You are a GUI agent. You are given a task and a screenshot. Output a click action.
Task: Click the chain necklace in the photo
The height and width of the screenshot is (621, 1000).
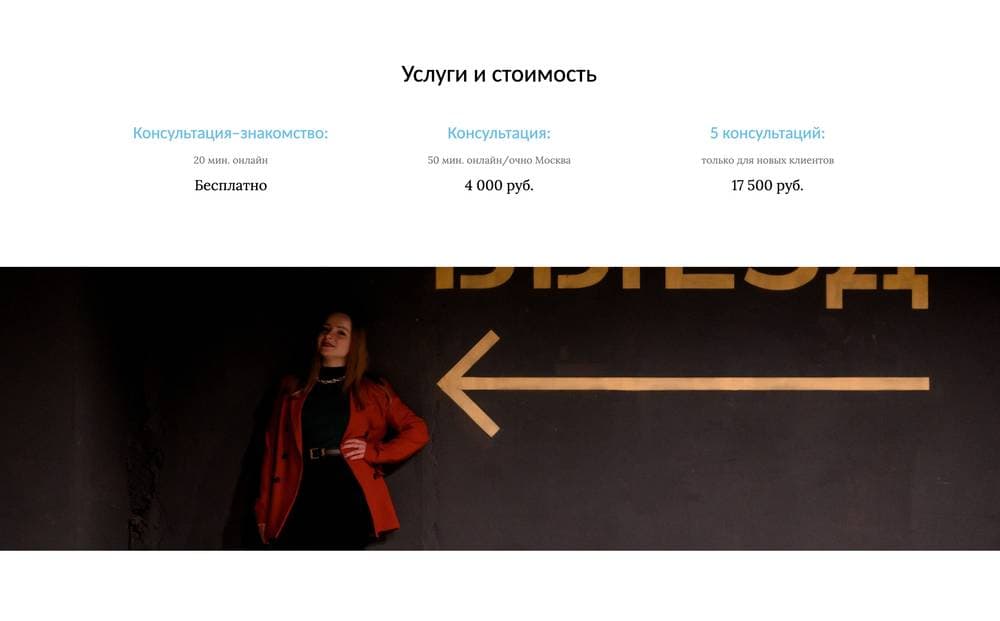pyautogui.click(x=330, y=380)
